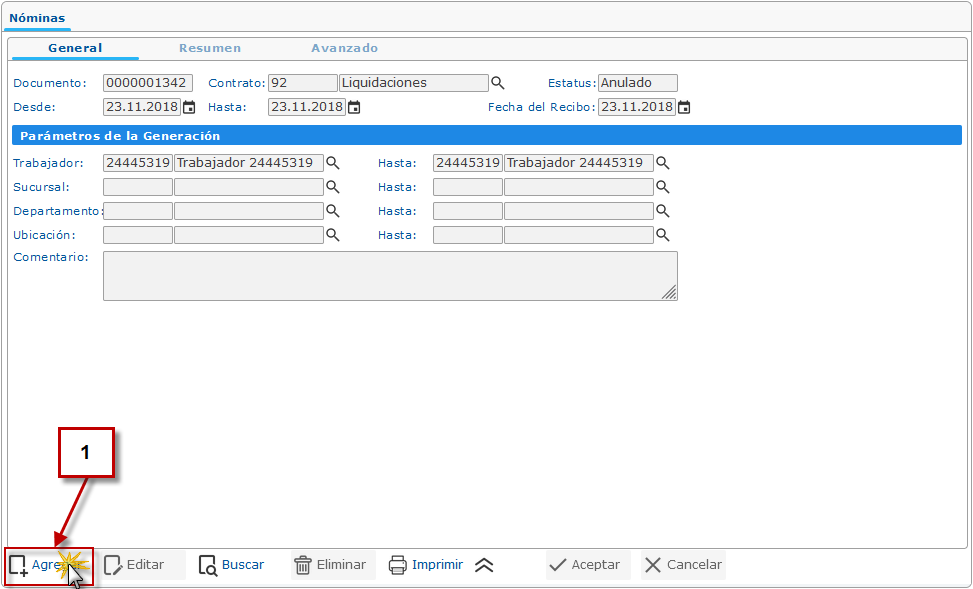Screen dimensions: 973x589
Task: Click the Ubicación Hasta search magnifier
Action: [x=662, y=235]
